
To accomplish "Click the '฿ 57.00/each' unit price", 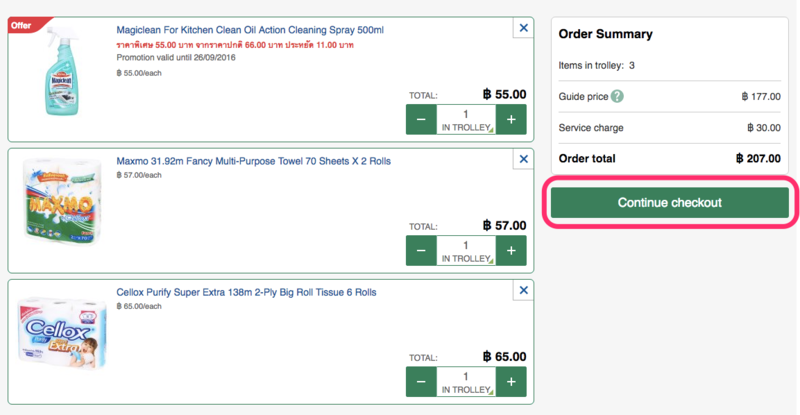I will click(x=139, y=175).
